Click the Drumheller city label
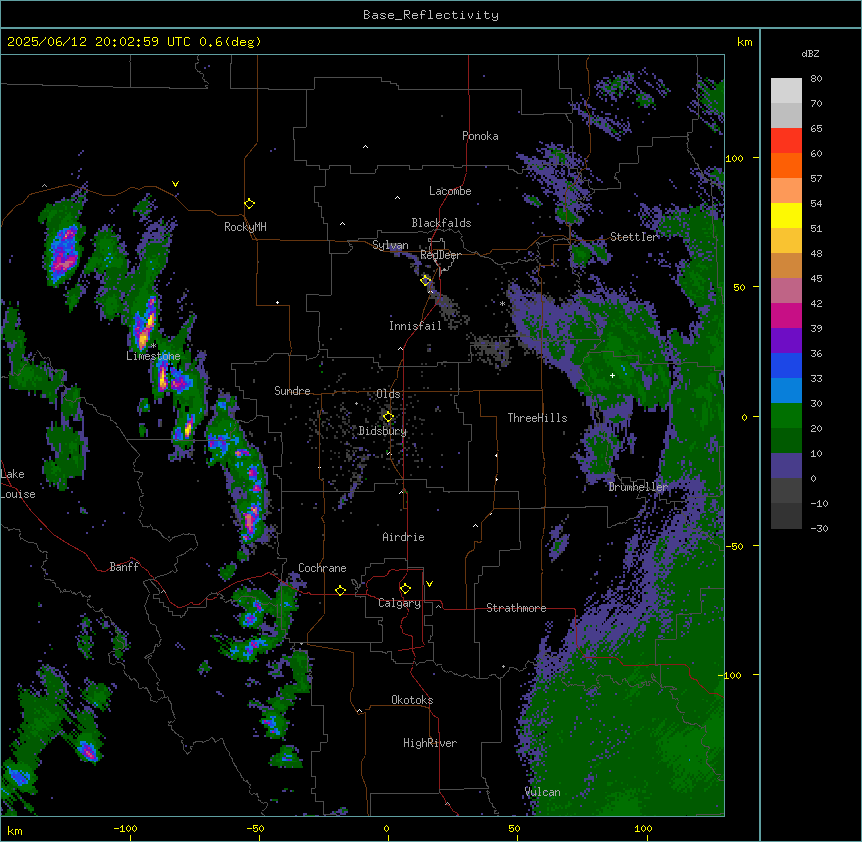 click(x=638, y=487)
